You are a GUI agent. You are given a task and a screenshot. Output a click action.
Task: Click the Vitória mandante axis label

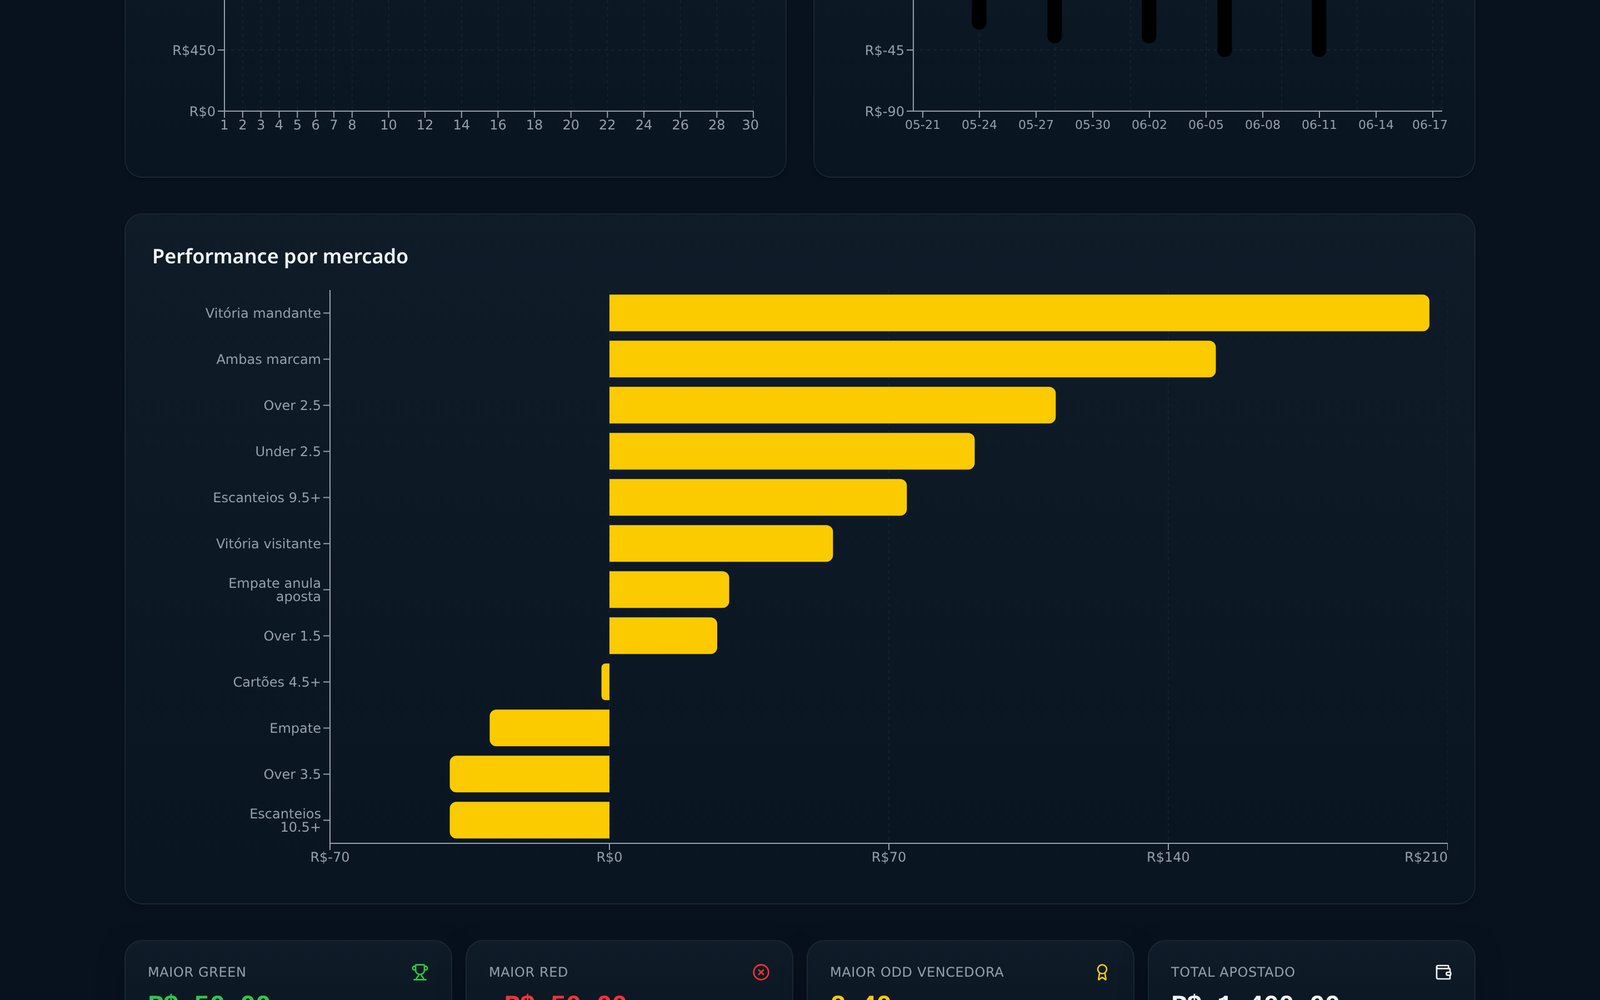[263, 313]
